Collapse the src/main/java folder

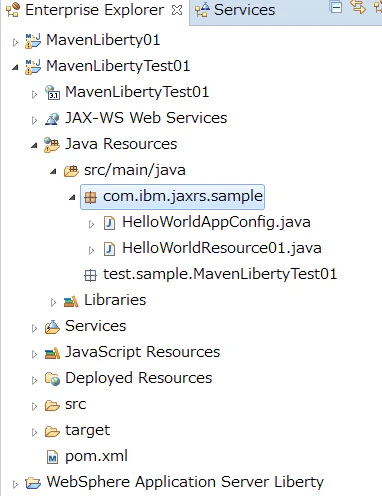pyautogui.click(x=53, y=172)
